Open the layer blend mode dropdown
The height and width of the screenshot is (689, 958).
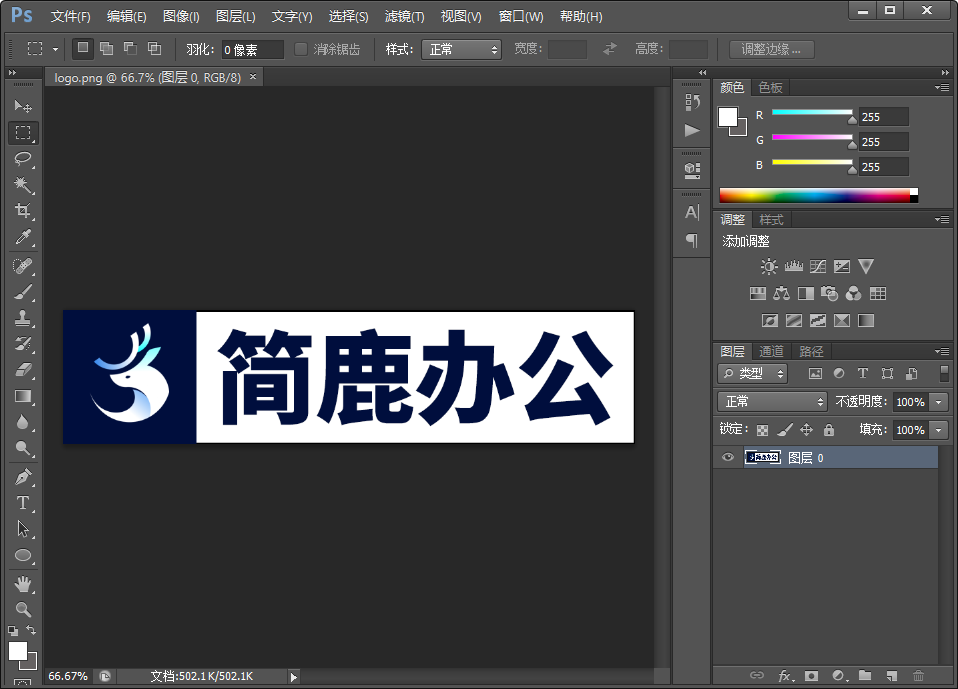pos(770,401)
